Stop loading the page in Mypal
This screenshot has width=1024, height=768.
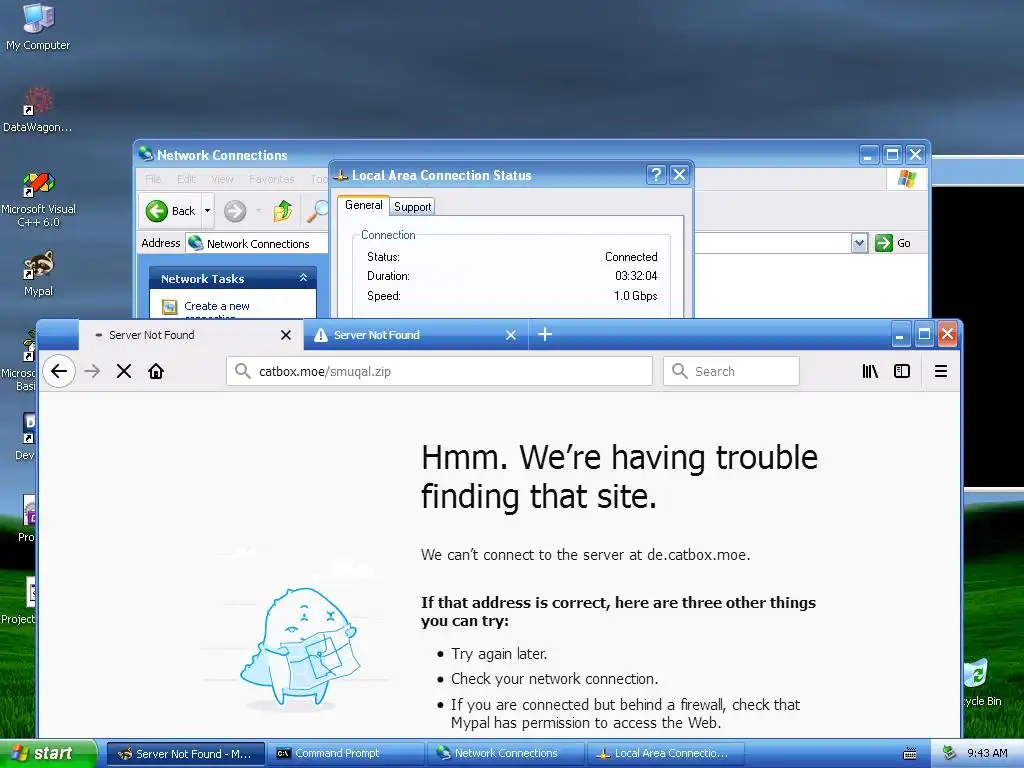[123, 371]
